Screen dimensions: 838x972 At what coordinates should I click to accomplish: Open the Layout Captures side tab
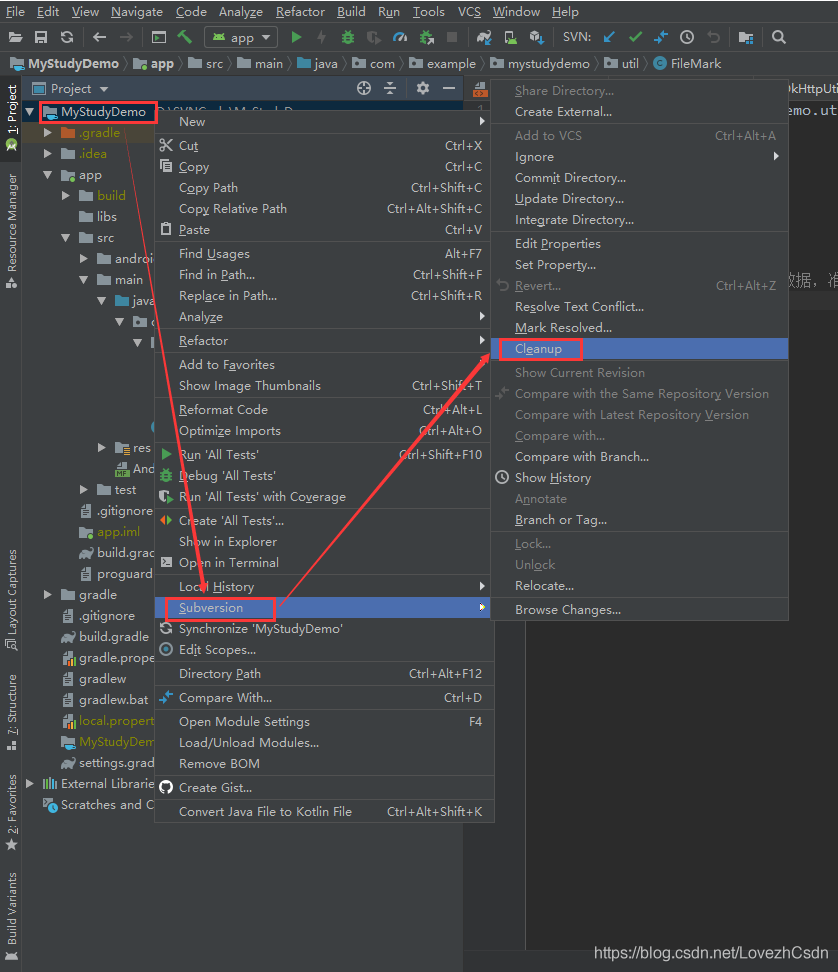[x=11, y=599]
